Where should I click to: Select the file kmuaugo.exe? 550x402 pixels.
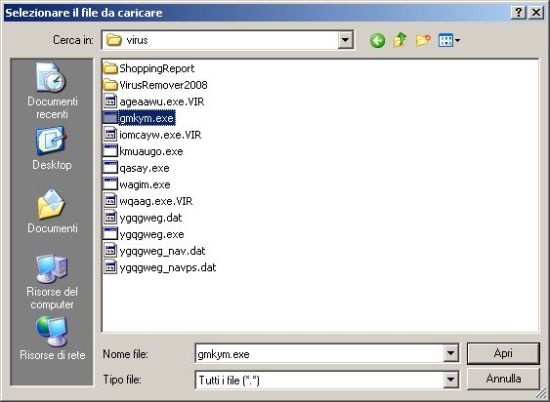pyautogui.click(x=143, y=152)
